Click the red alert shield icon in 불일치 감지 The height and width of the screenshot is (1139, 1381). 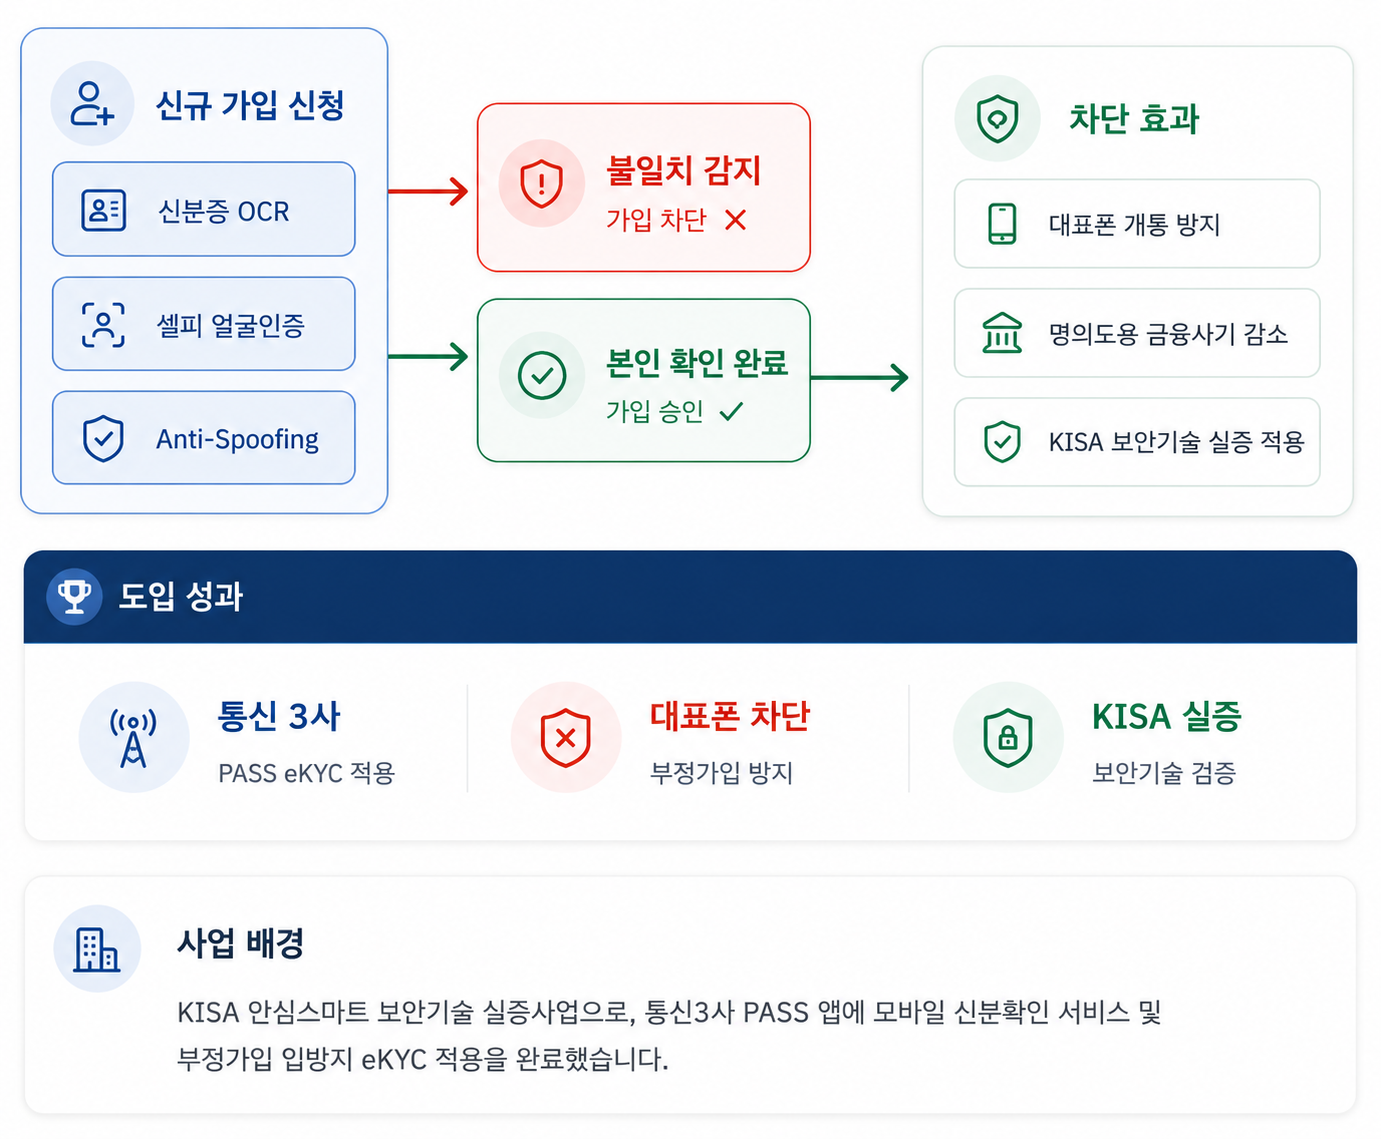[541, 184]
